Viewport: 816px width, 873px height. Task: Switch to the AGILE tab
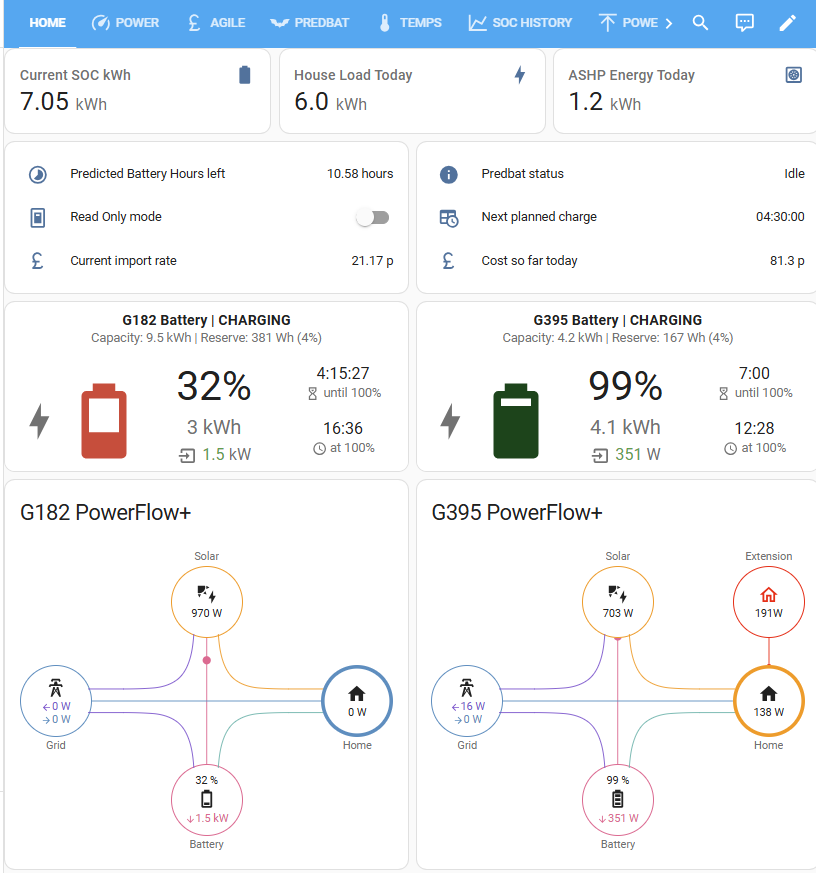[x=217, y=23]
